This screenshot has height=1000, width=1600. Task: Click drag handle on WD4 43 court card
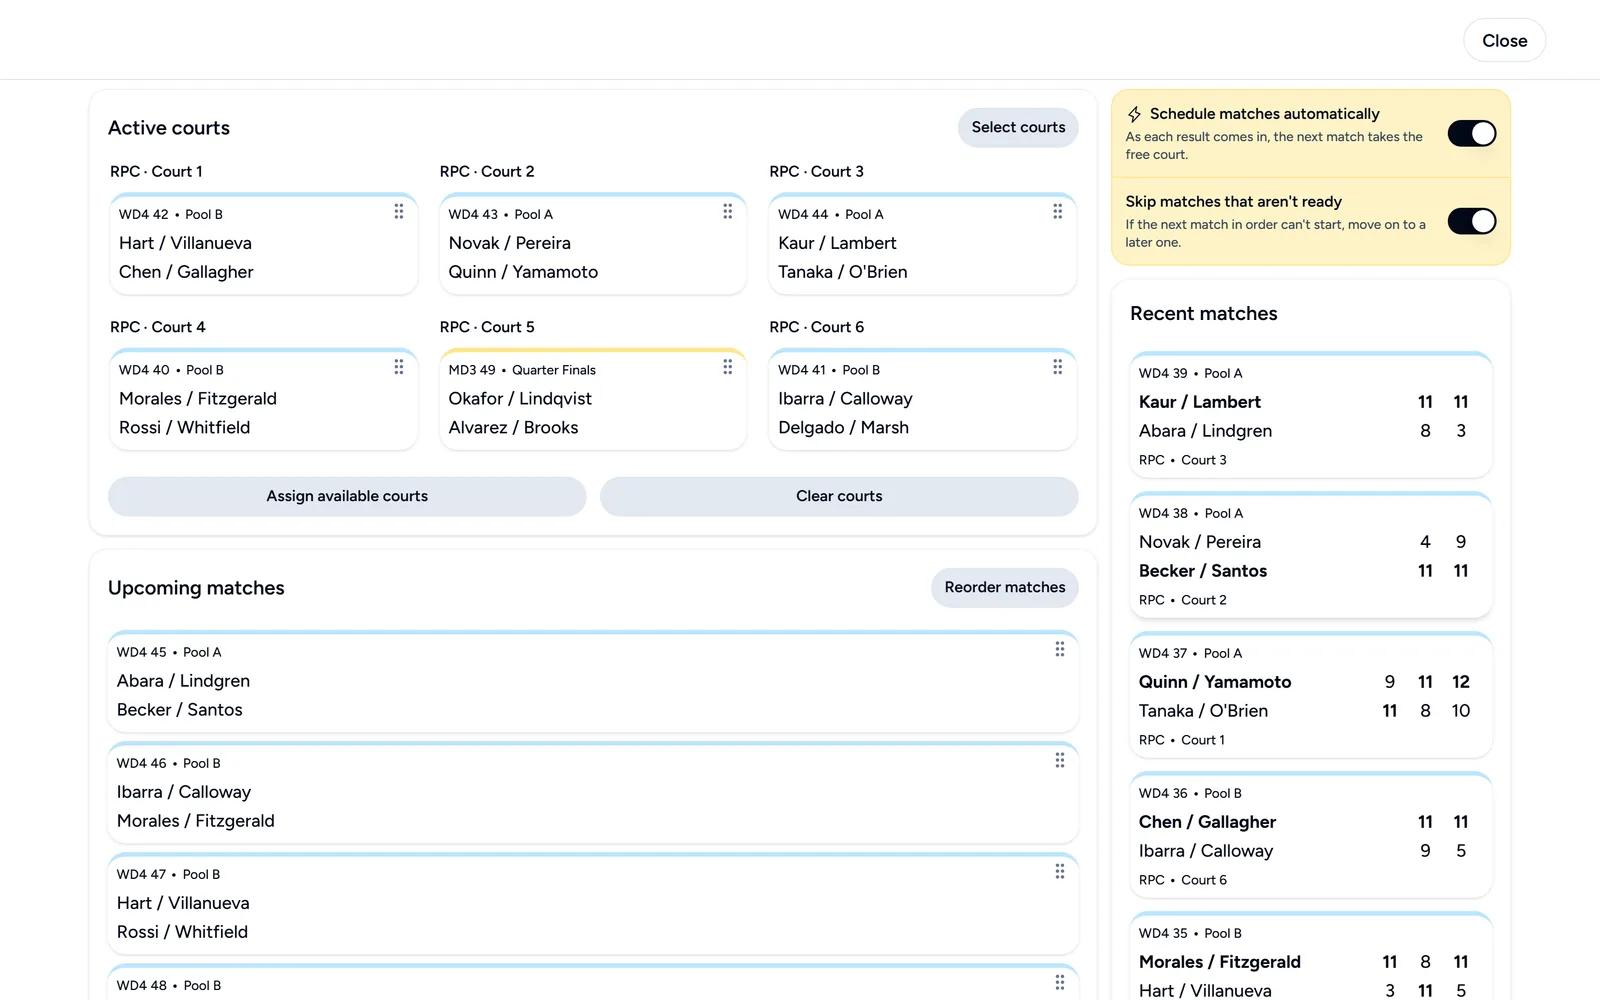[x=728, y=212]
